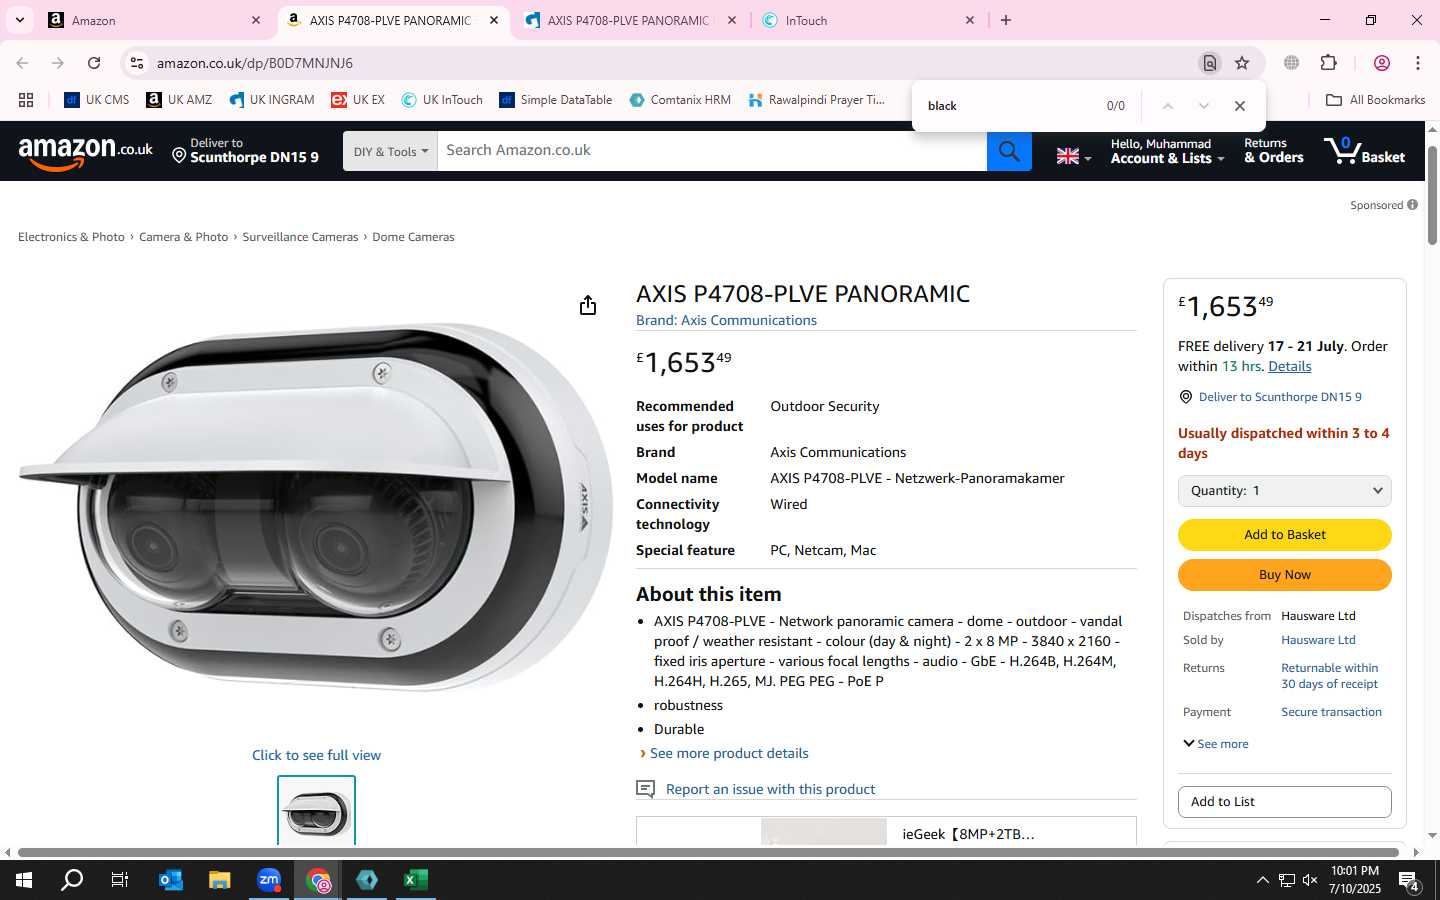Image resolution: width=1440 pixels, height=900 pixels.
Task: Click the orange search magnifier button
Action: [x=1009, y=151]
